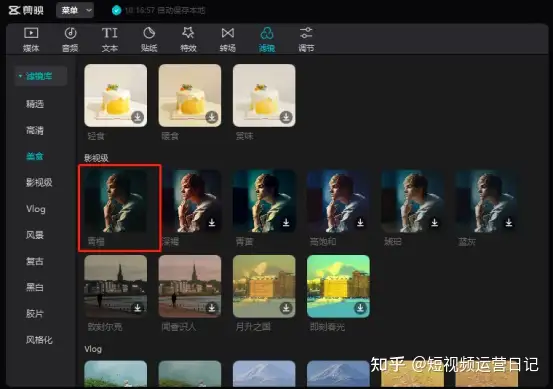Click the 青橙 filter name label

[x=96, y=242]
